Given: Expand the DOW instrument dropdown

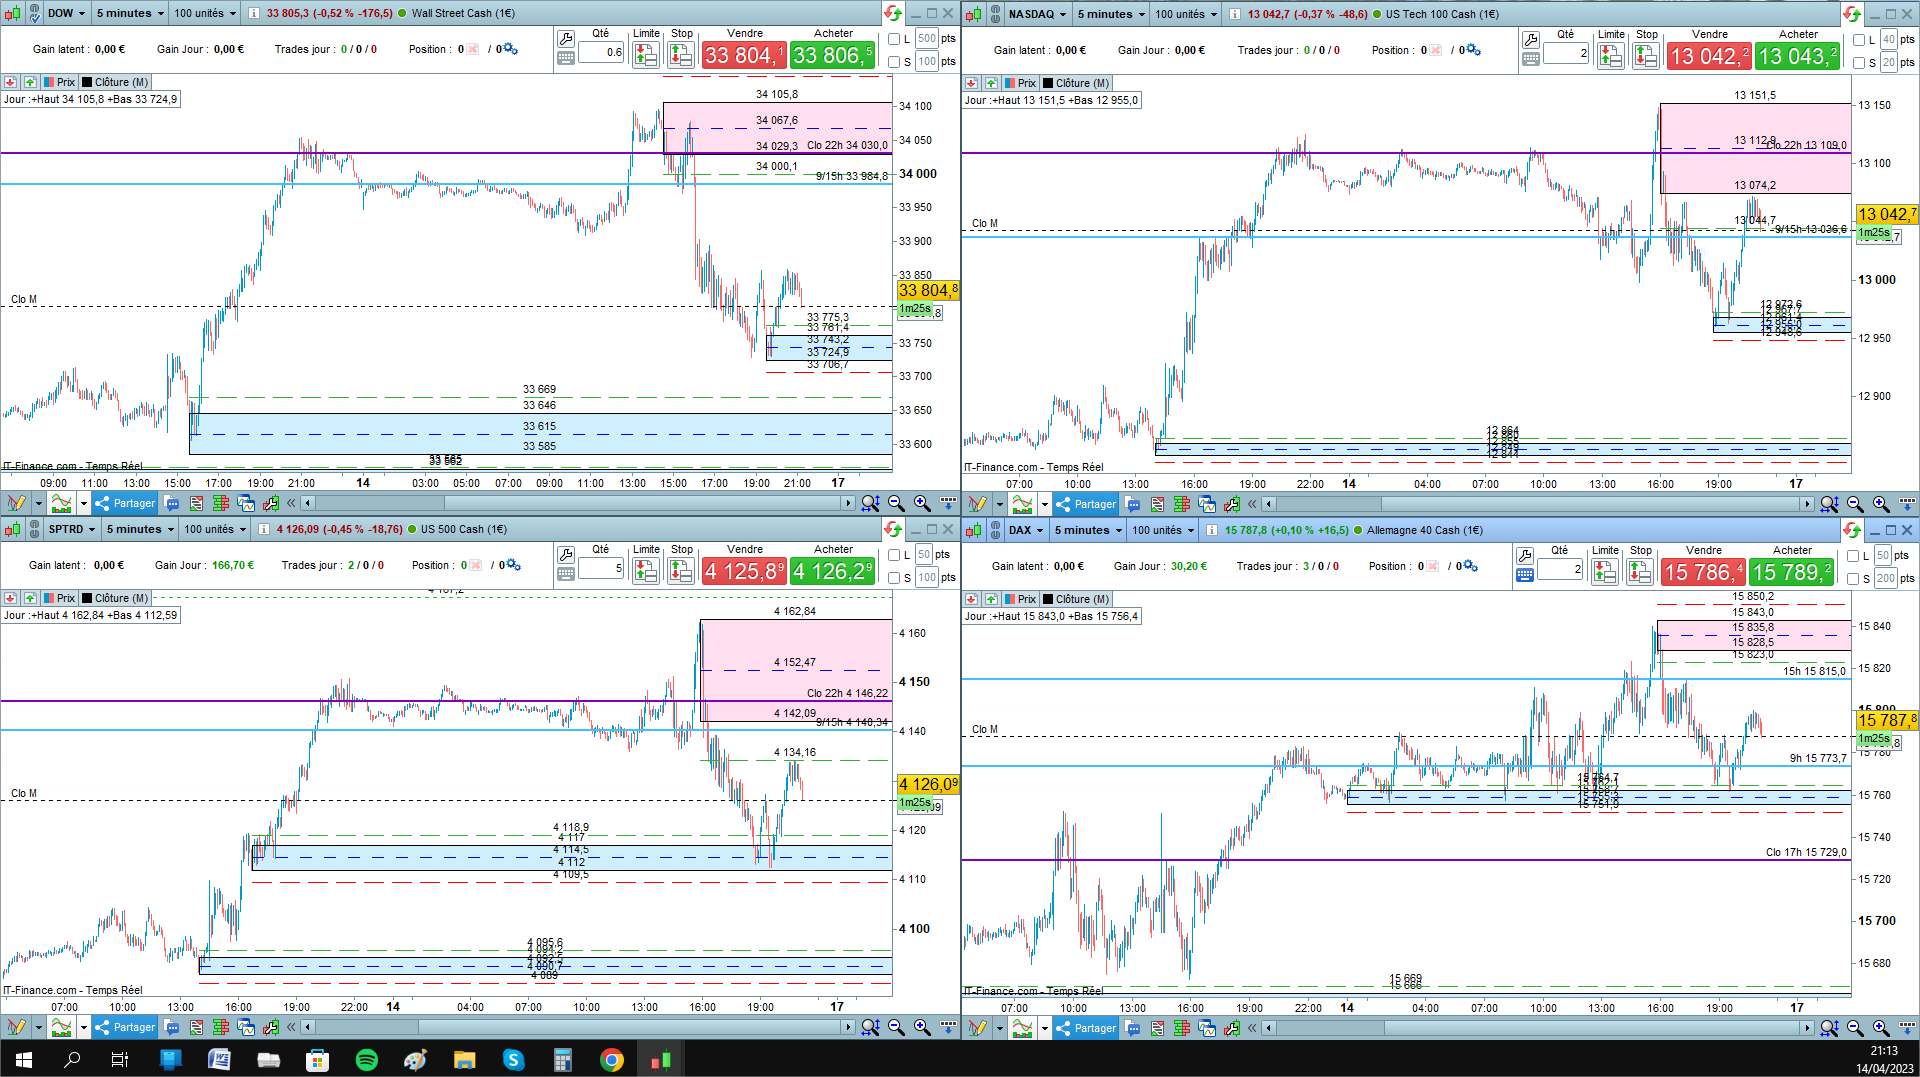Looking at the screenshot, I should tap(64, 14).
